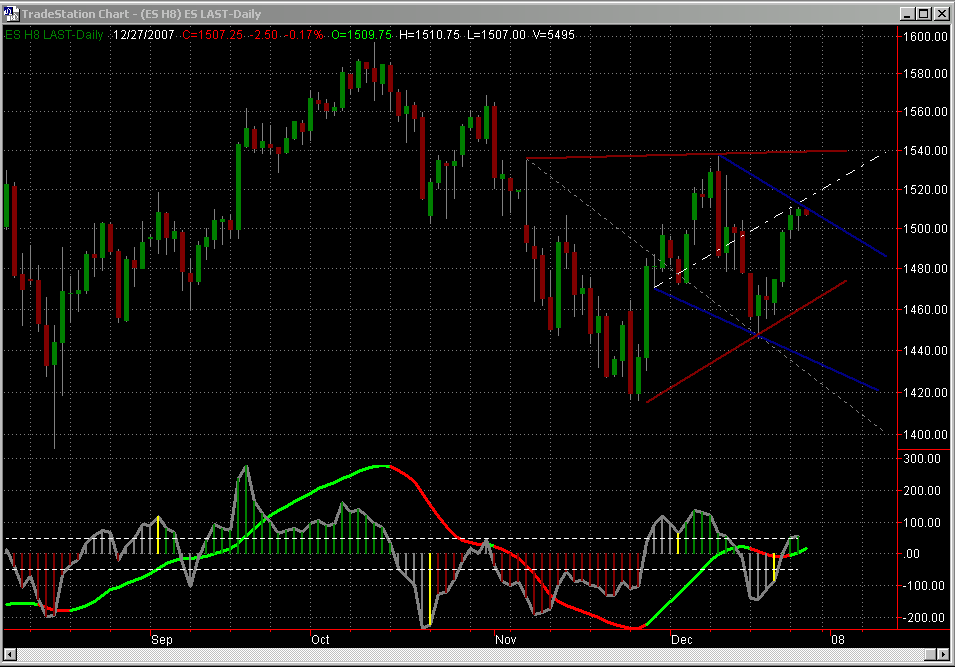This screenshot has width=955, height=667.
Task: Click the Dec label on time axis
Action: coord(682,640)
